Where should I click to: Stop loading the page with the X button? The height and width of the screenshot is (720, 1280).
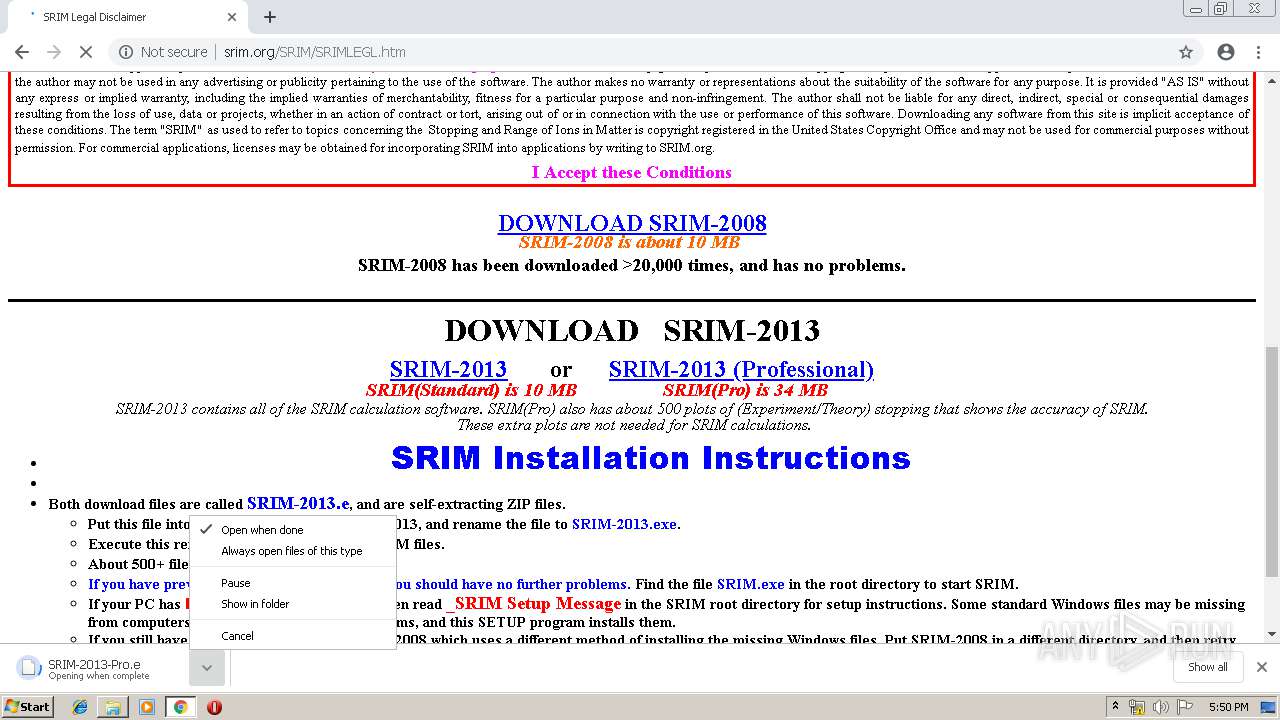click(86, 52)
